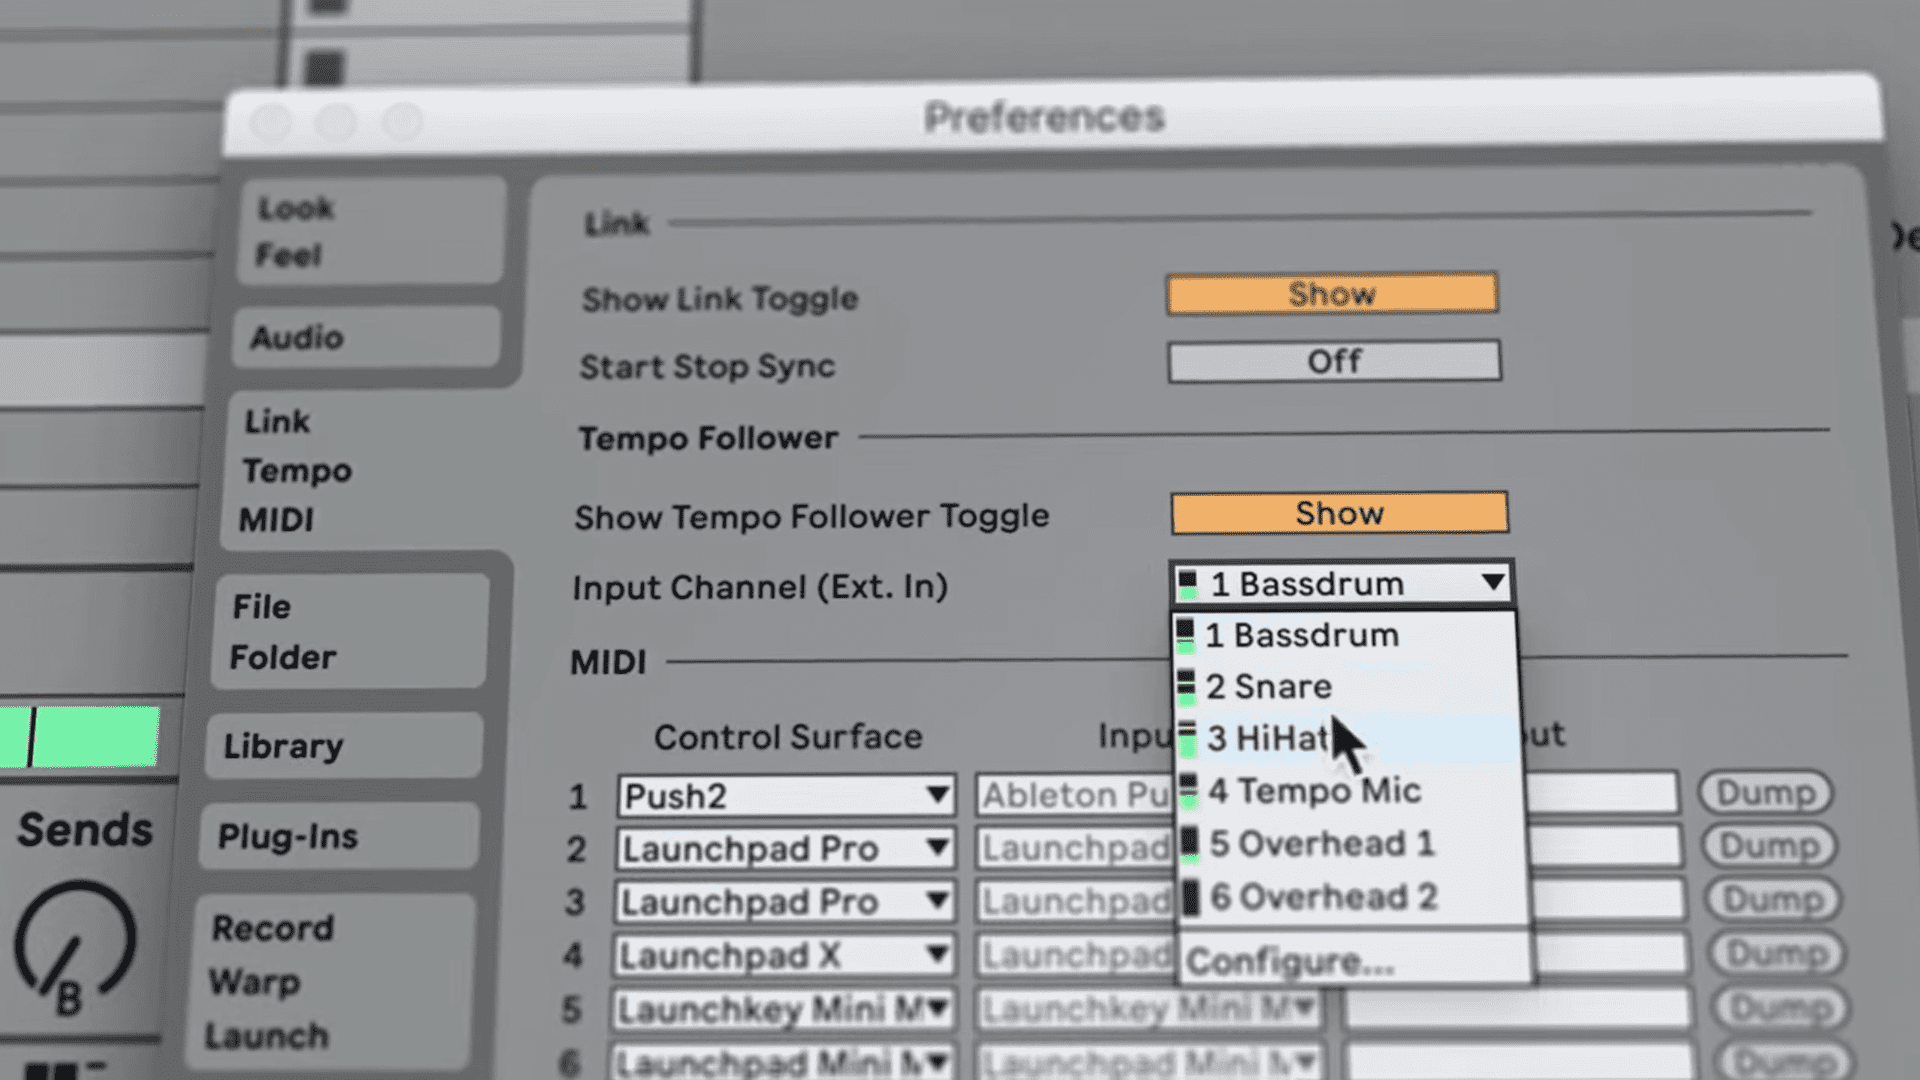Image resolution: width=1920 pixels, height=1080 pixels.
Task: Click the output field in row 5
Action: click(x=1517, y=1009)
